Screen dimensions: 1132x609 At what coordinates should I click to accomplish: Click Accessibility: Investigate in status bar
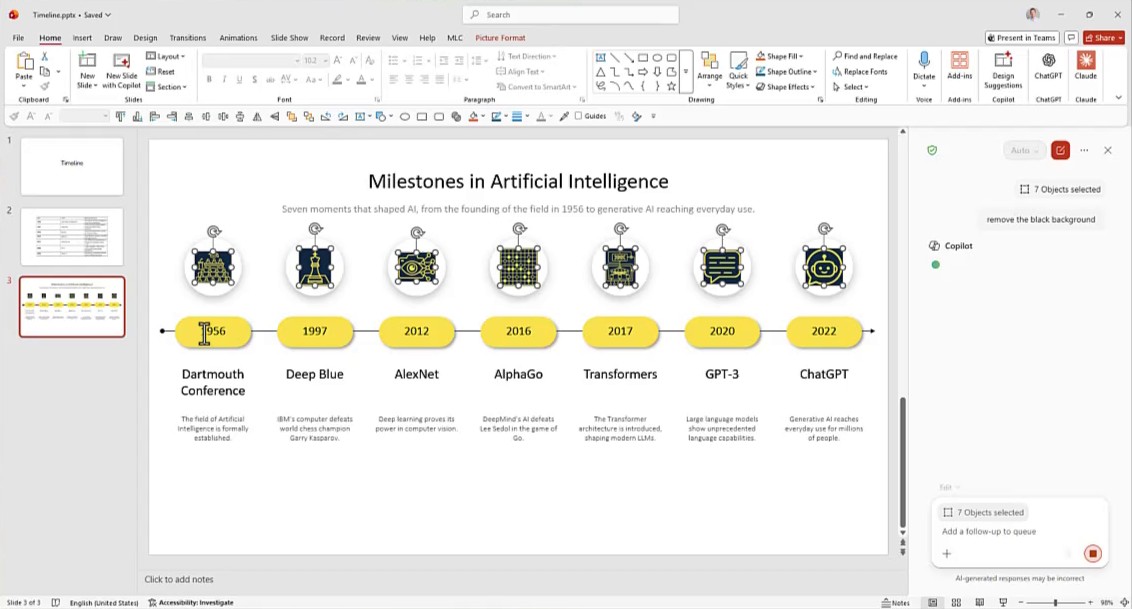click(x=191, y=603)
